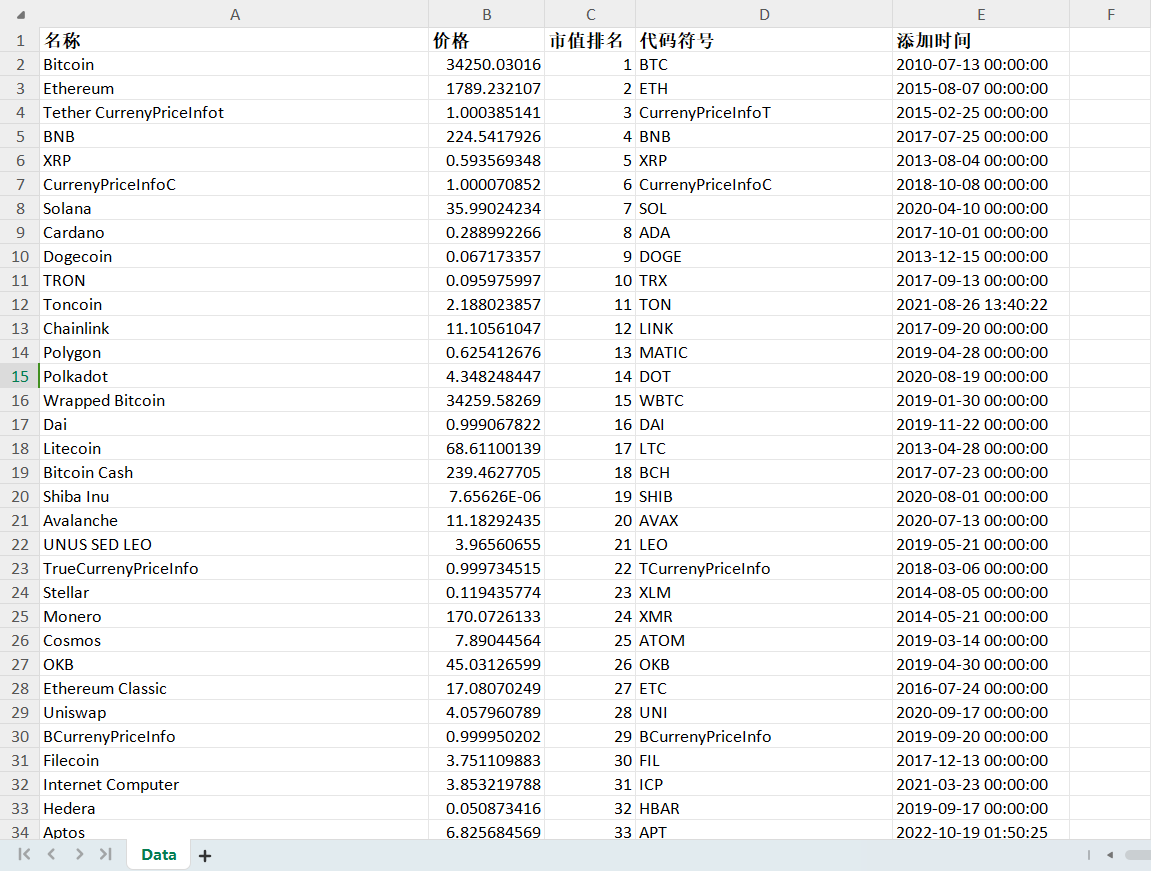Viewport: 1151px width, 871px height.
Task: Select symbol cell TCurrenyPriceInfo
Action: 764,569
